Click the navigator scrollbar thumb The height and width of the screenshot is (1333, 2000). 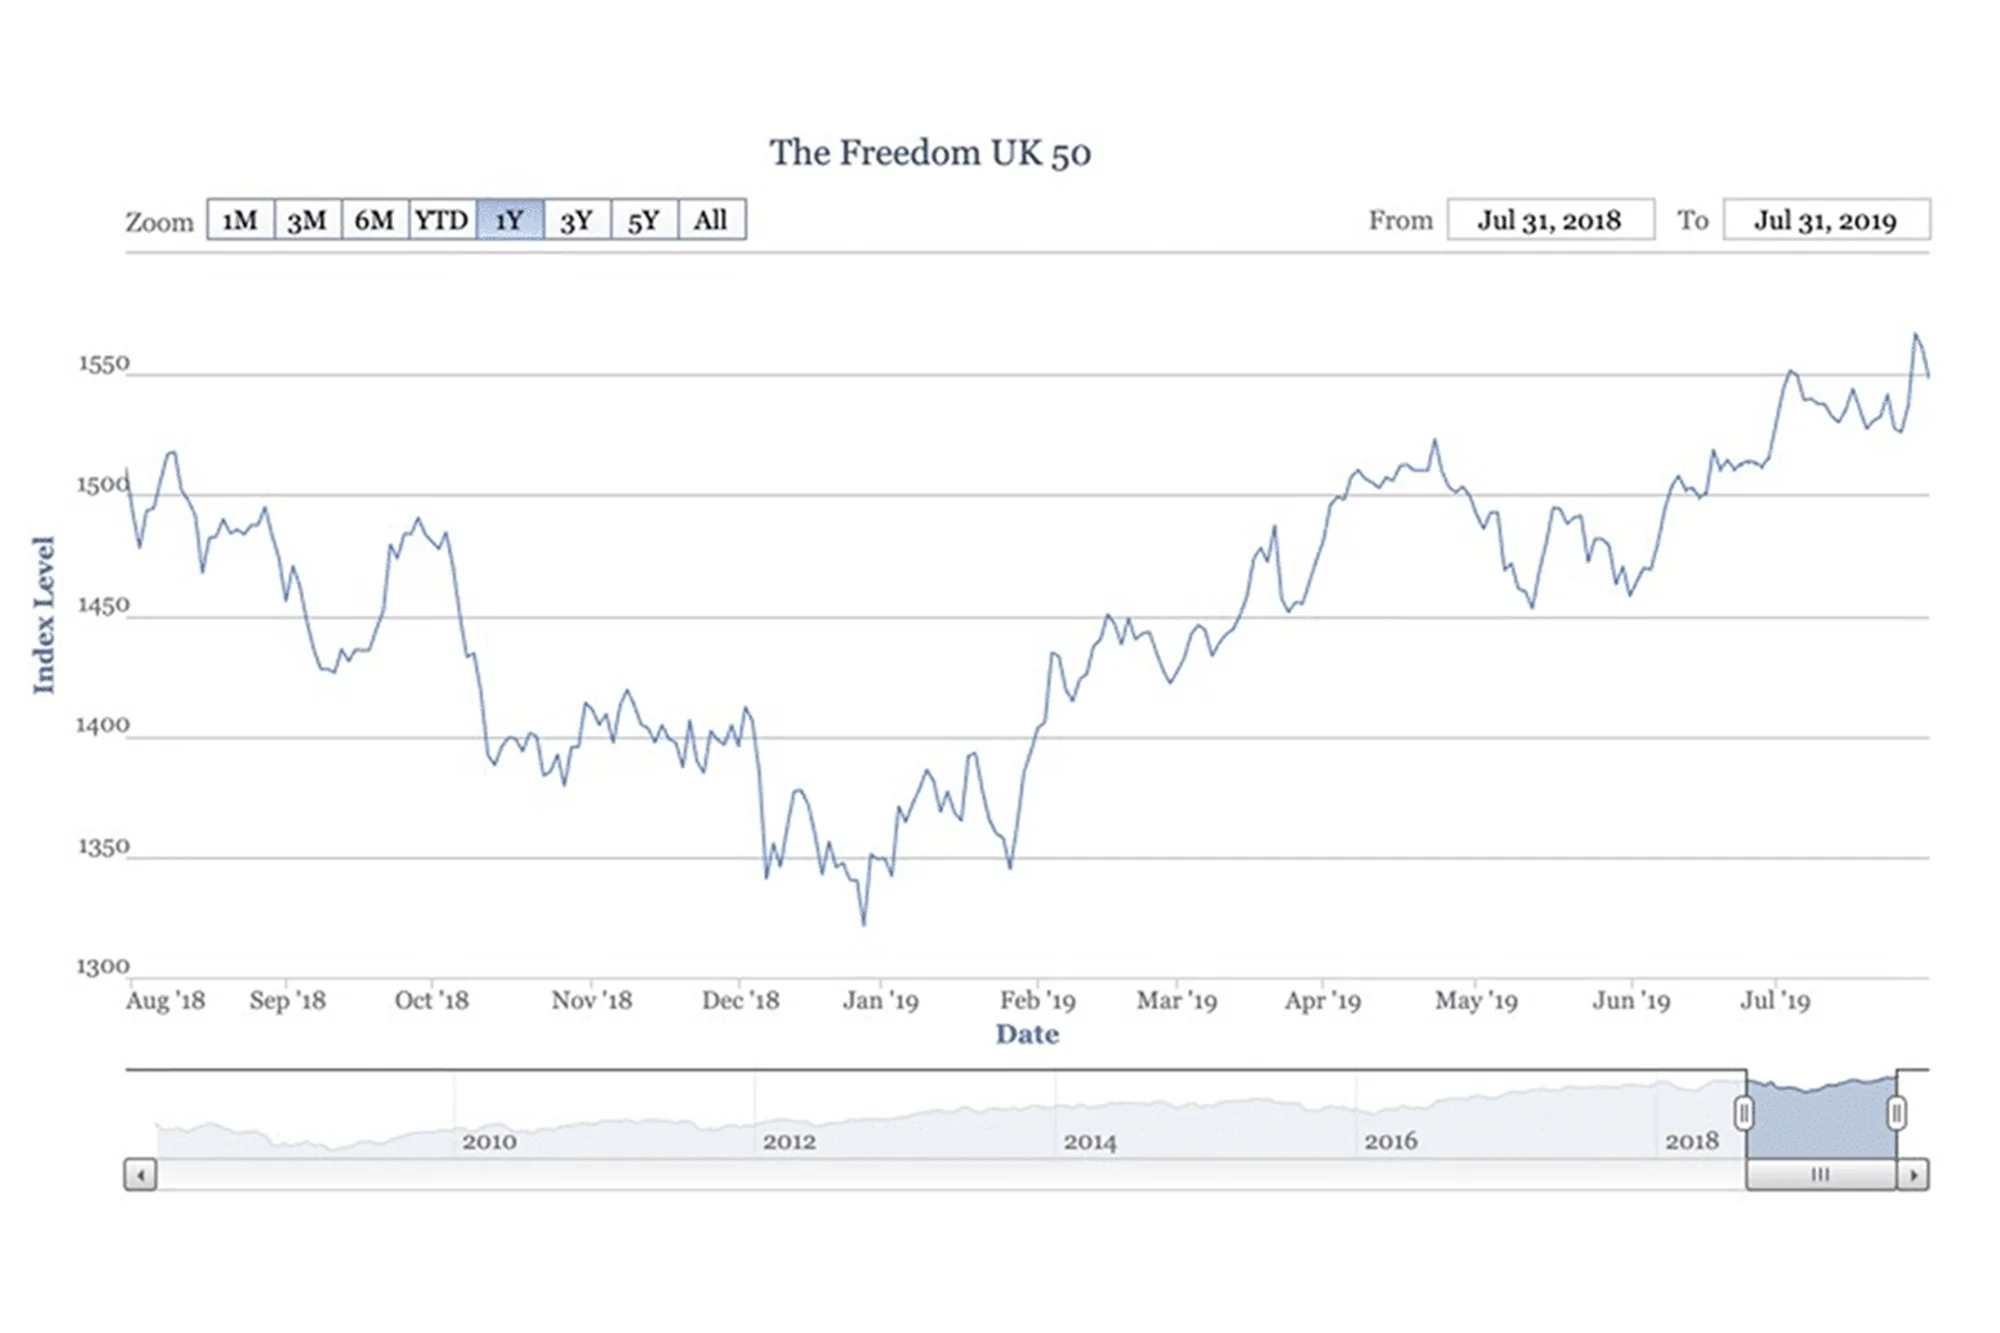click(x=1820, y=1174)
